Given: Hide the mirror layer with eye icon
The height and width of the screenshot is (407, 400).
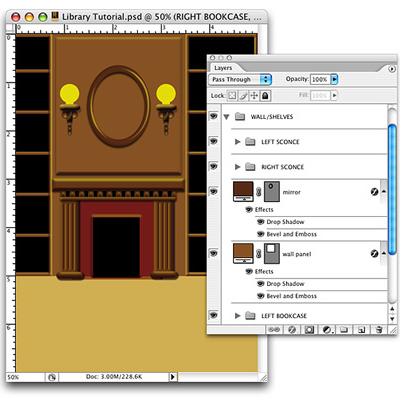Looking at the screenshot, I should point(214,191).
